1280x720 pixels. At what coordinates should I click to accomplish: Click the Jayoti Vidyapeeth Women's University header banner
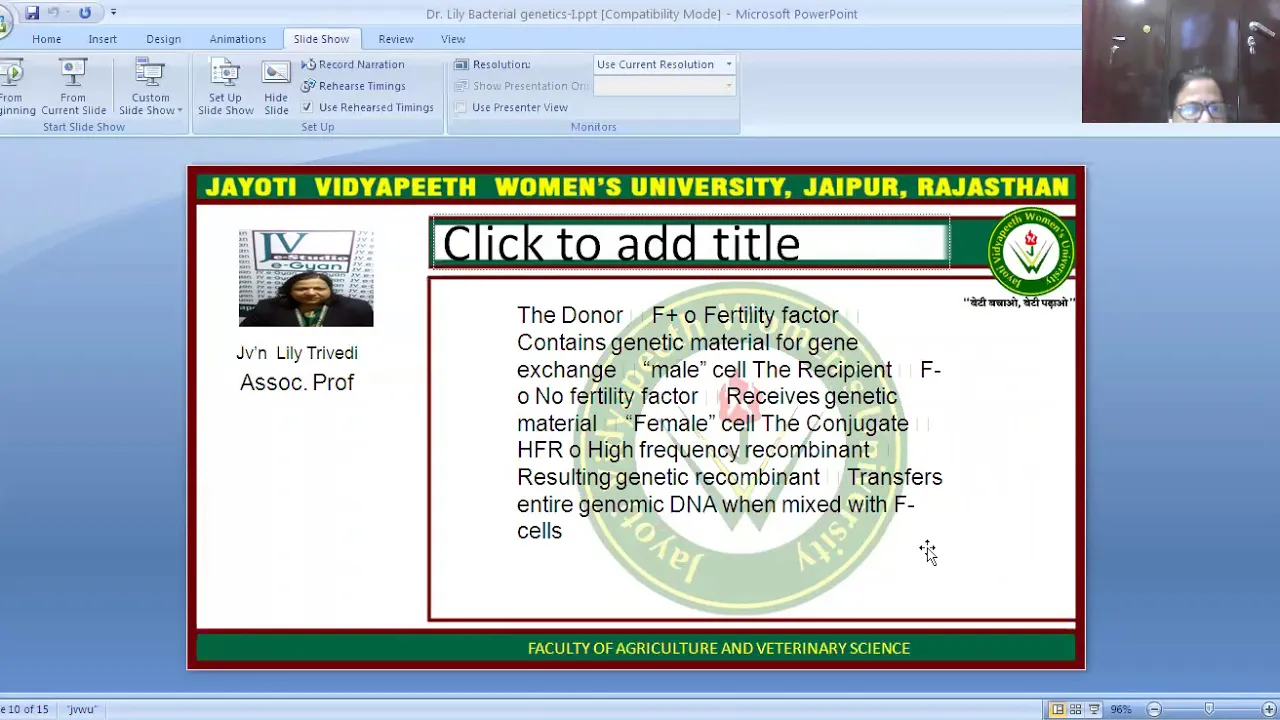pos(636,187)
